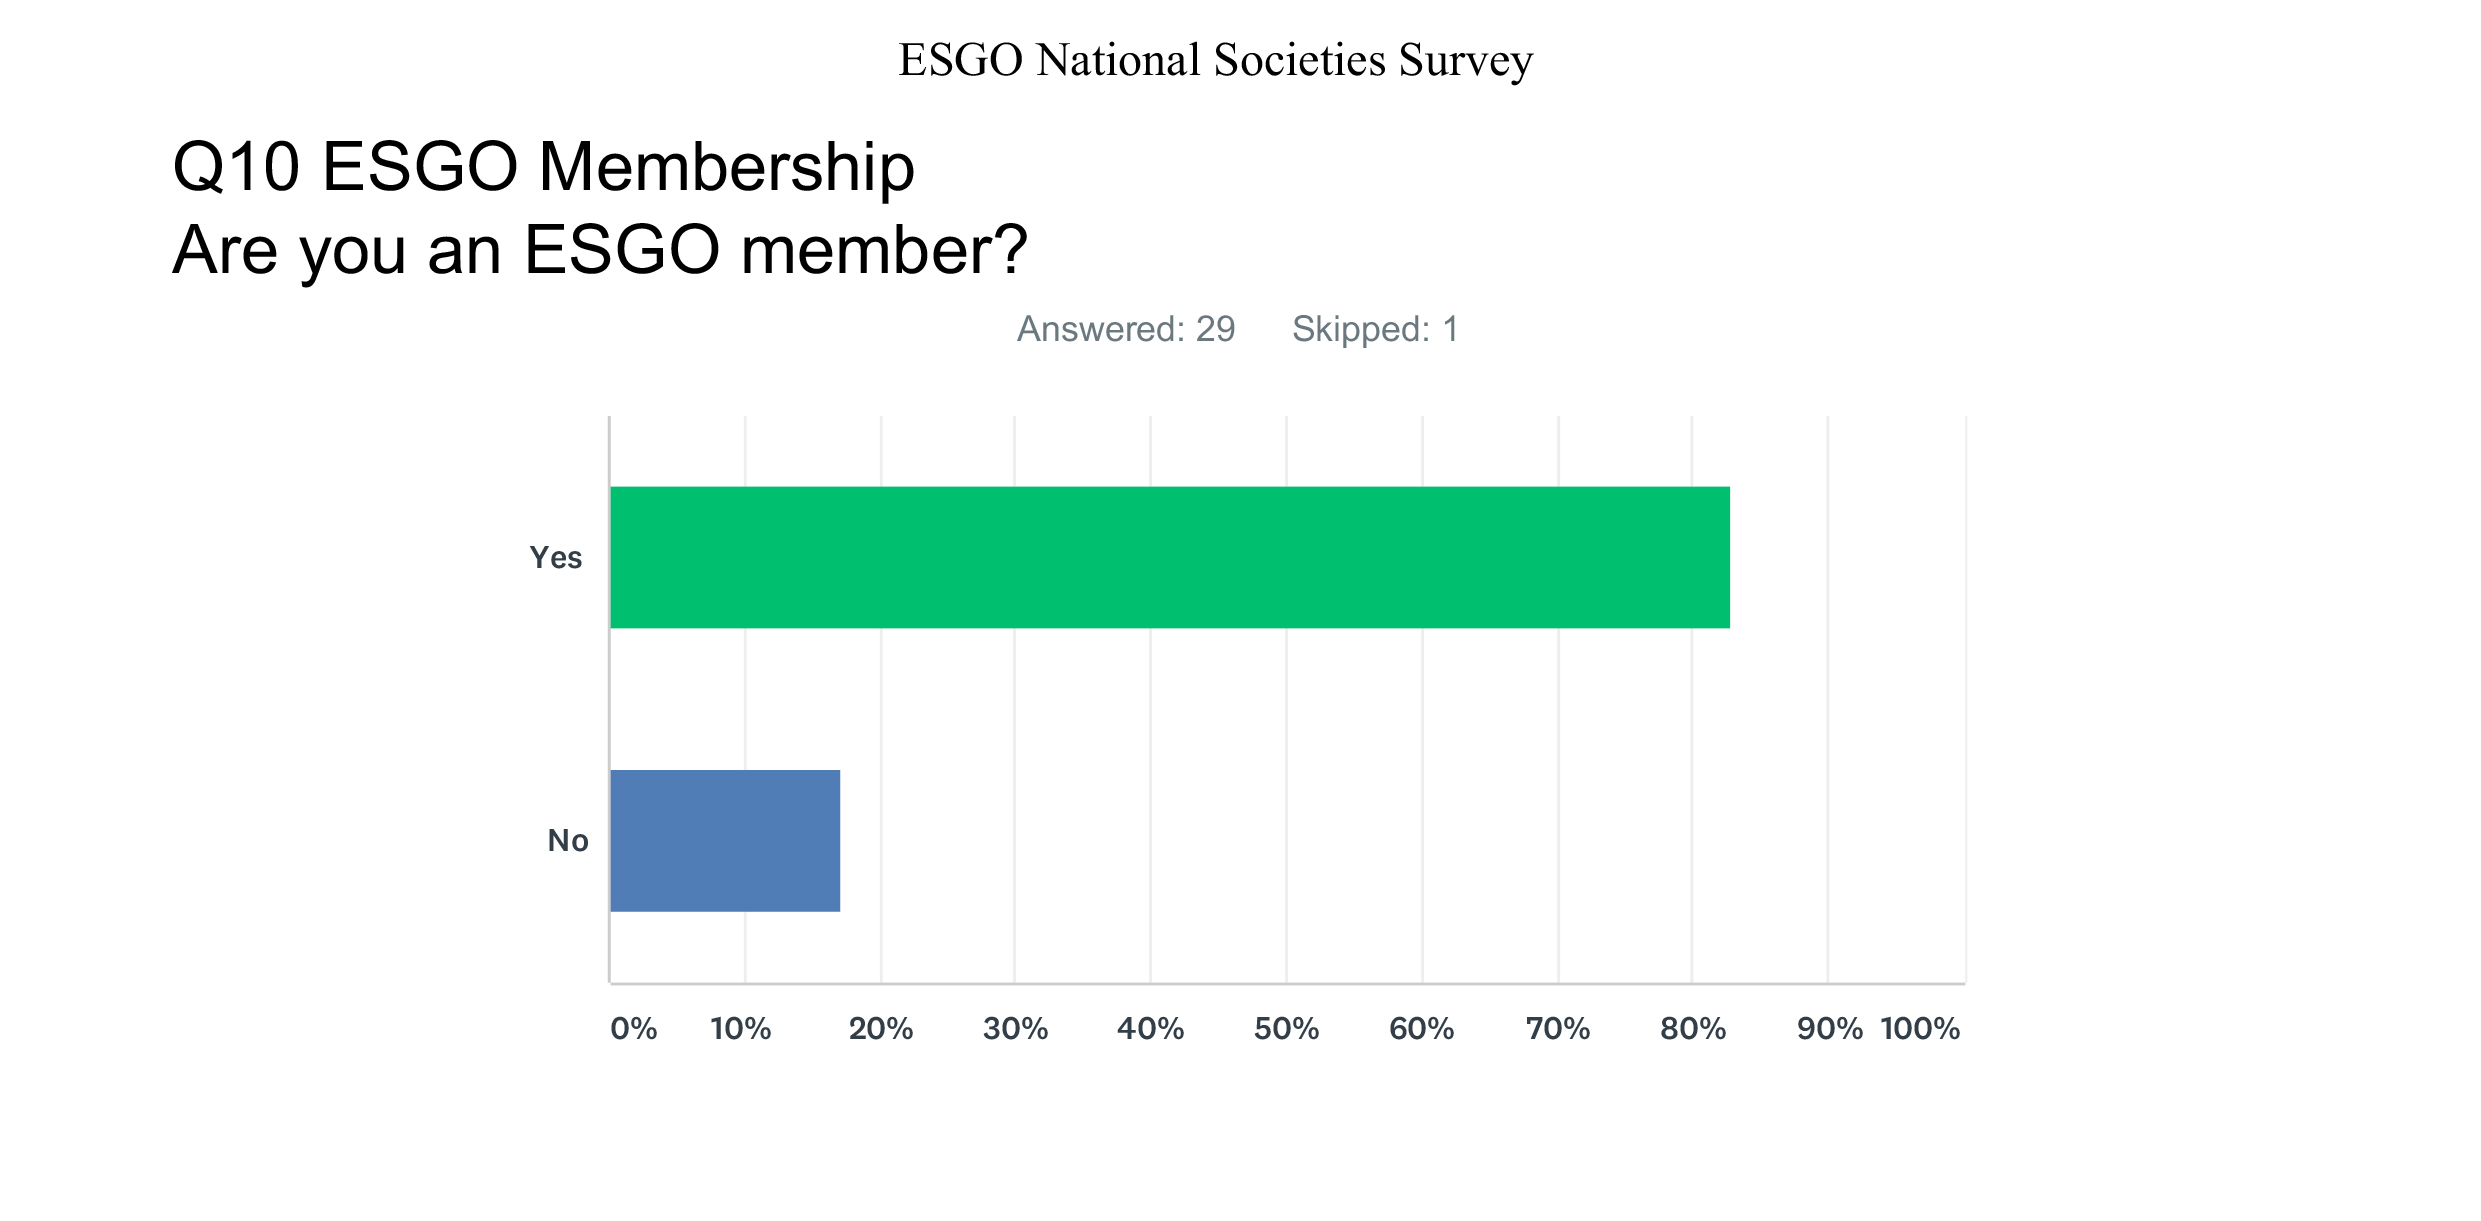Click the blue No bar
The height and width of the screenshot is (1221, 2481).
(725, 841)
